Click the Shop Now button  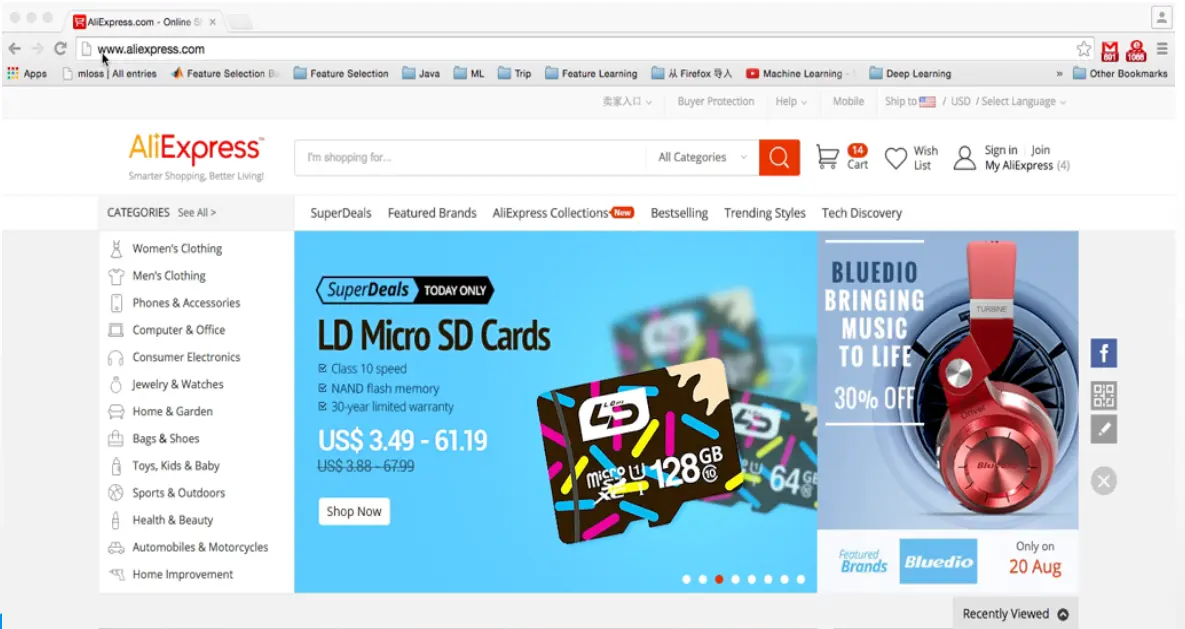pyautogui.click(x=354, y=512)
